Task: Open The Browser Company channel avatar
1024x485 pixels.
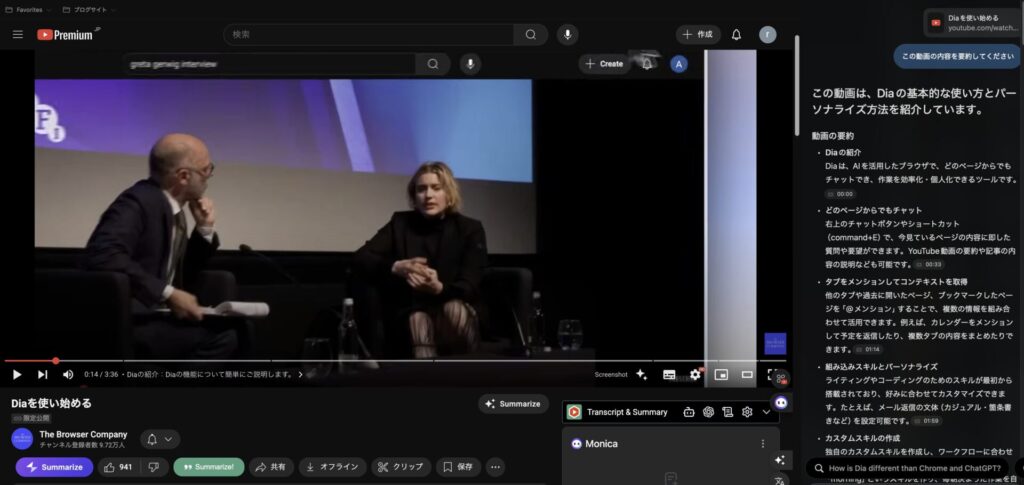Action: (22, 439)
